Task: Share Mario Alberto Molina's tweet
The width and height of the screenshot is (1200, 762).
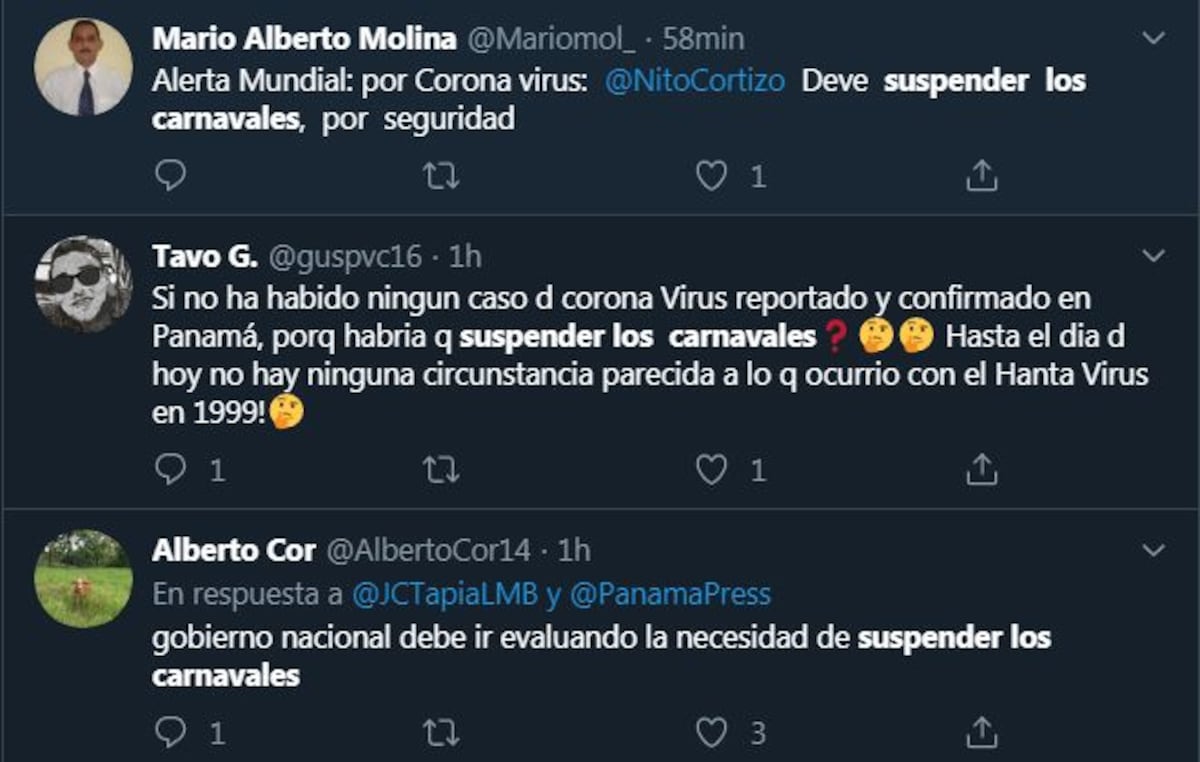Action: point(983,176)
